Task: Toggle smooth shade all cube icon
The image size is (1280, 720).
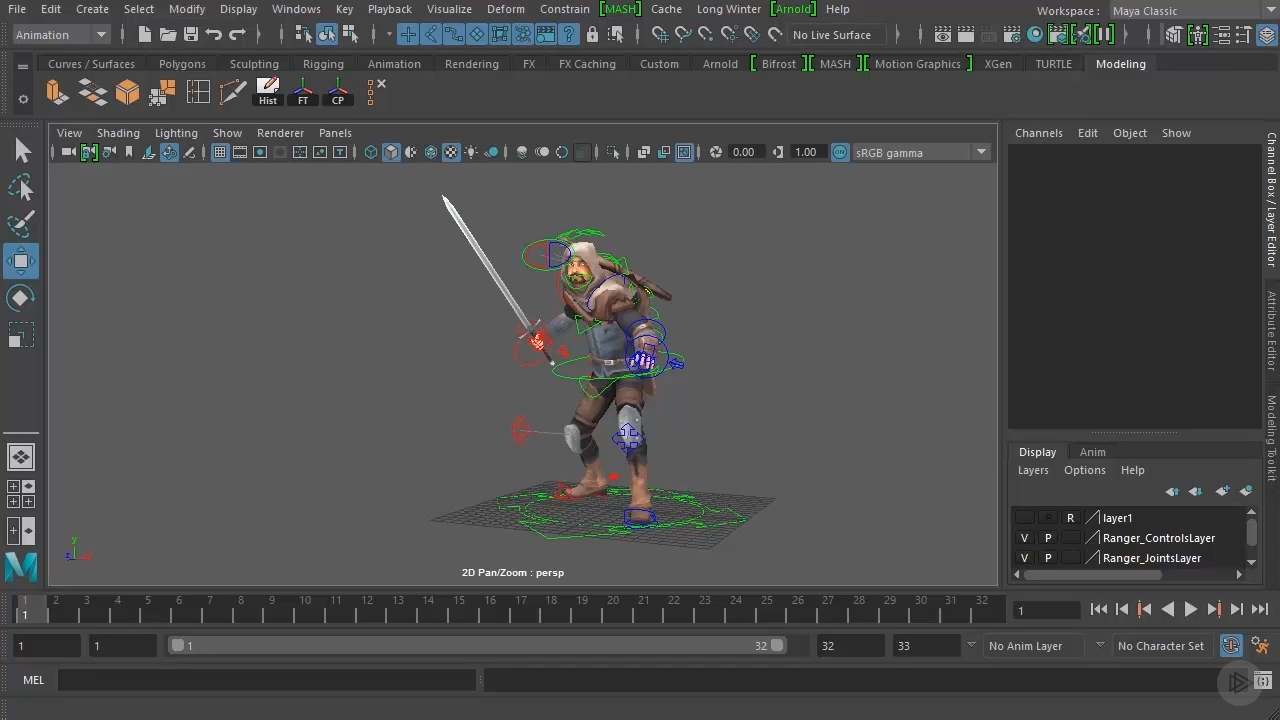Action: (x=391, y=152)
